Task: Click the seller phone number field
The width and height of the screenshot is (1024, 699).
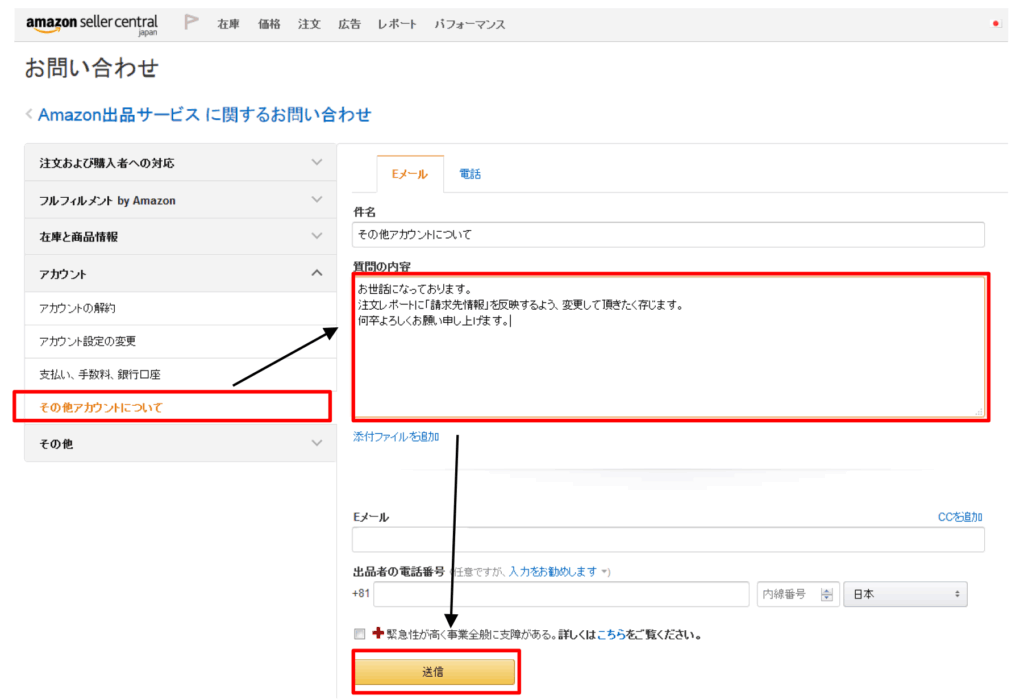Action: tap(561, 594)
